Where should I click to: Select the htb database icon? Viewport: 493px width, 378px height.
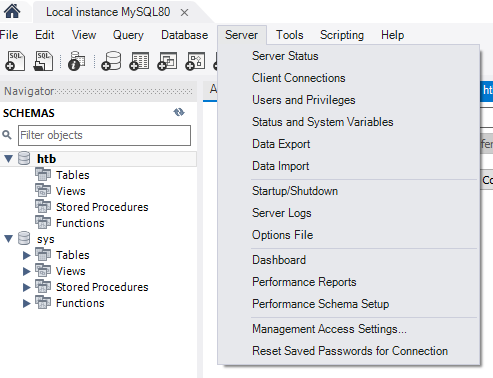click(24, 158)
